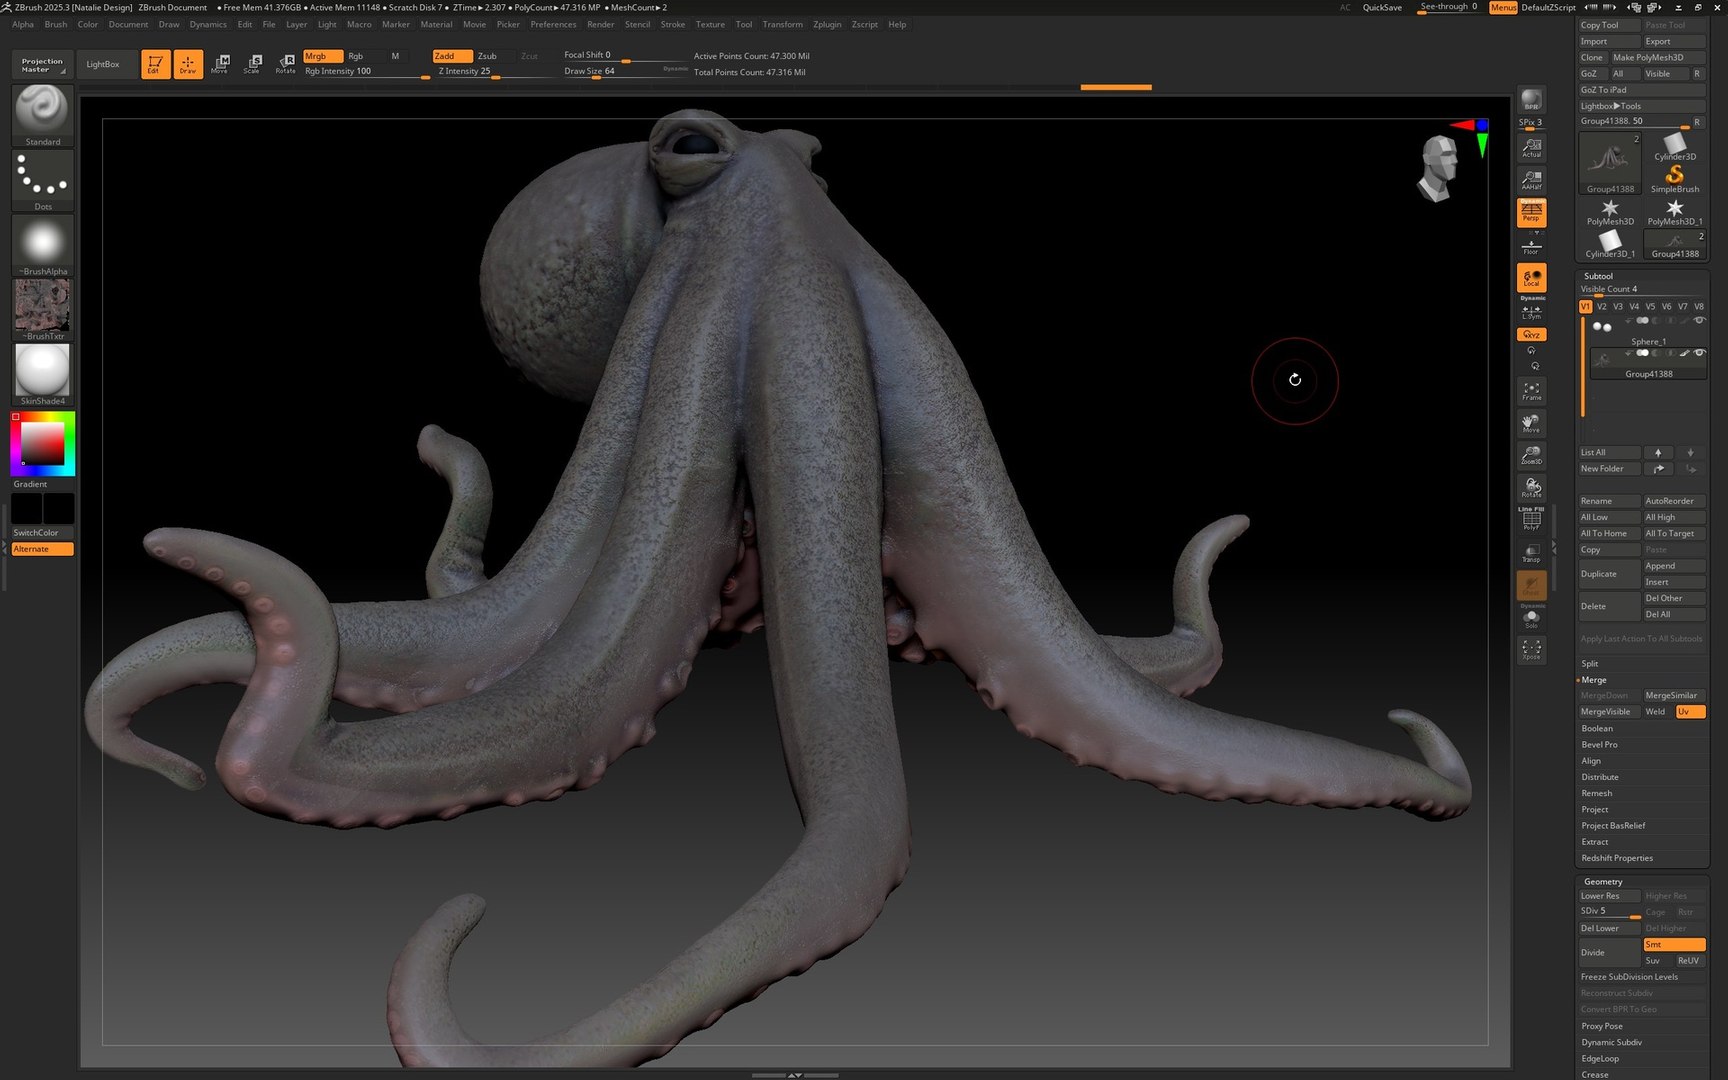Render with the BPR button
The height and width of the screenshot is (1080, 1728).
(x=1531, y=100)
